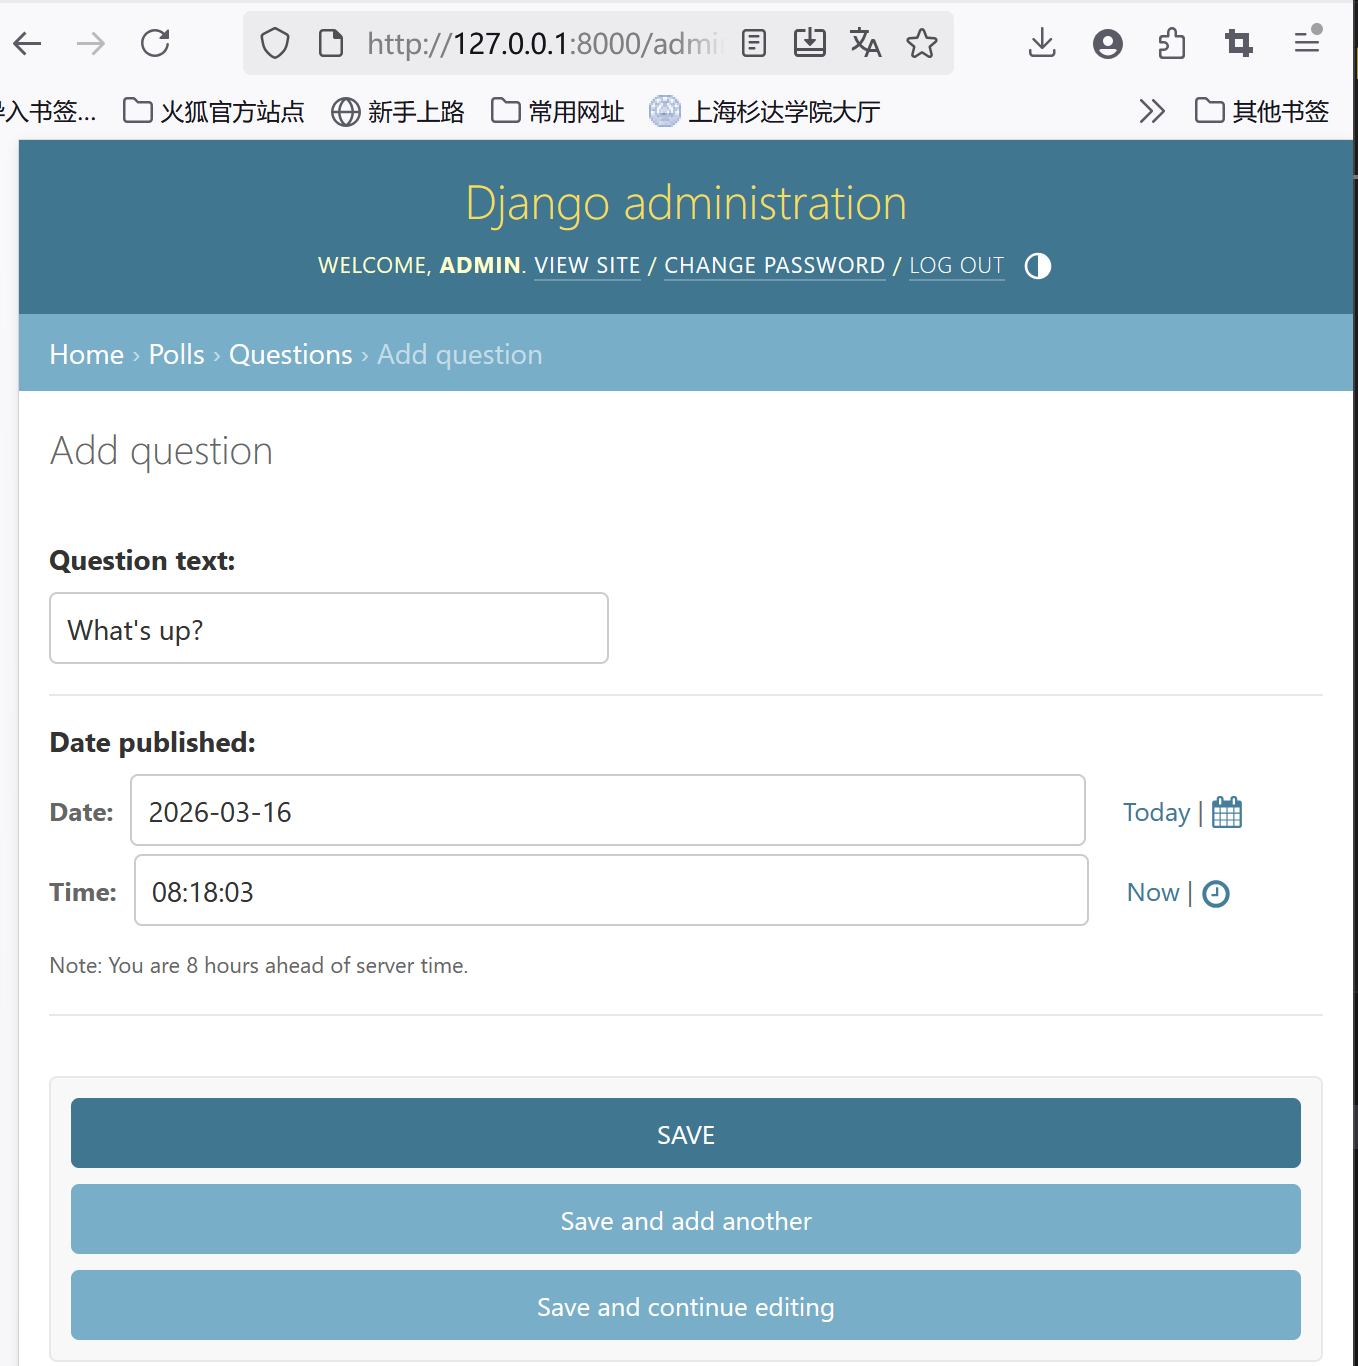Click the Save and continue editing button
Screen dimensions: 1358x1366
(x=686, y=1305)
